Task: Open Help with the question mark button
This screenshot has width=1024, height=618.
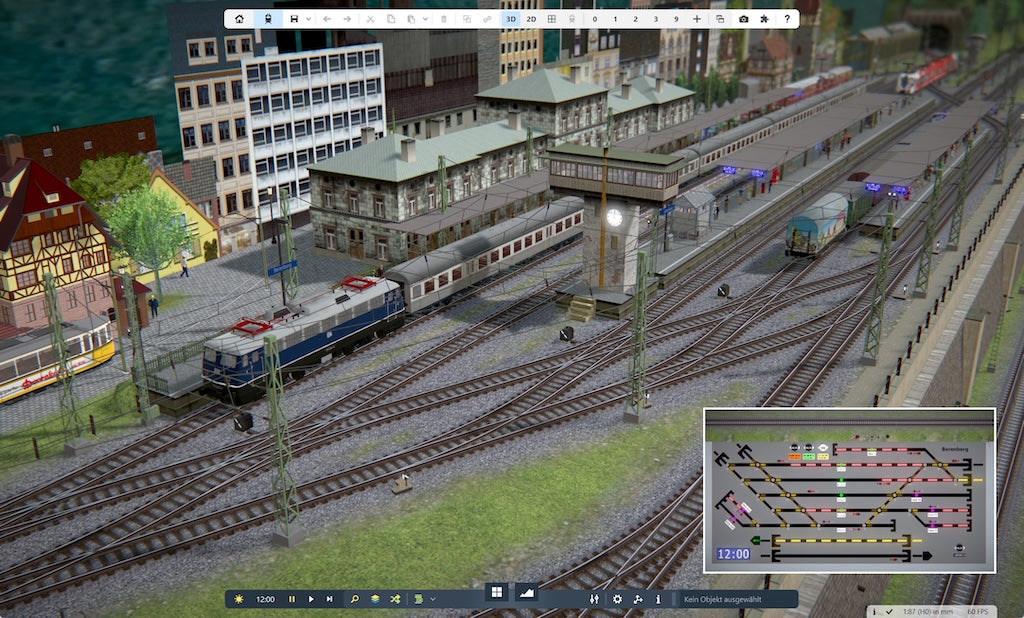Action: click(788, 17)
